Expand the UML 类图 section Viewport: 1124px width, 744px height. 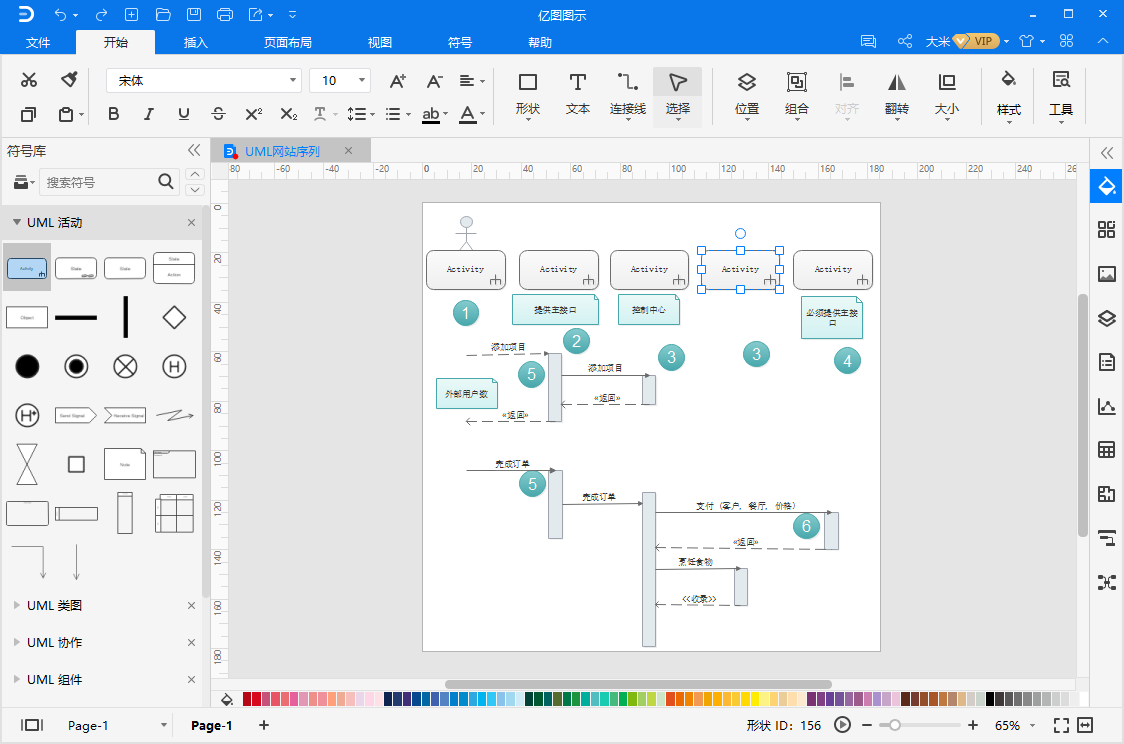point(16,605)
